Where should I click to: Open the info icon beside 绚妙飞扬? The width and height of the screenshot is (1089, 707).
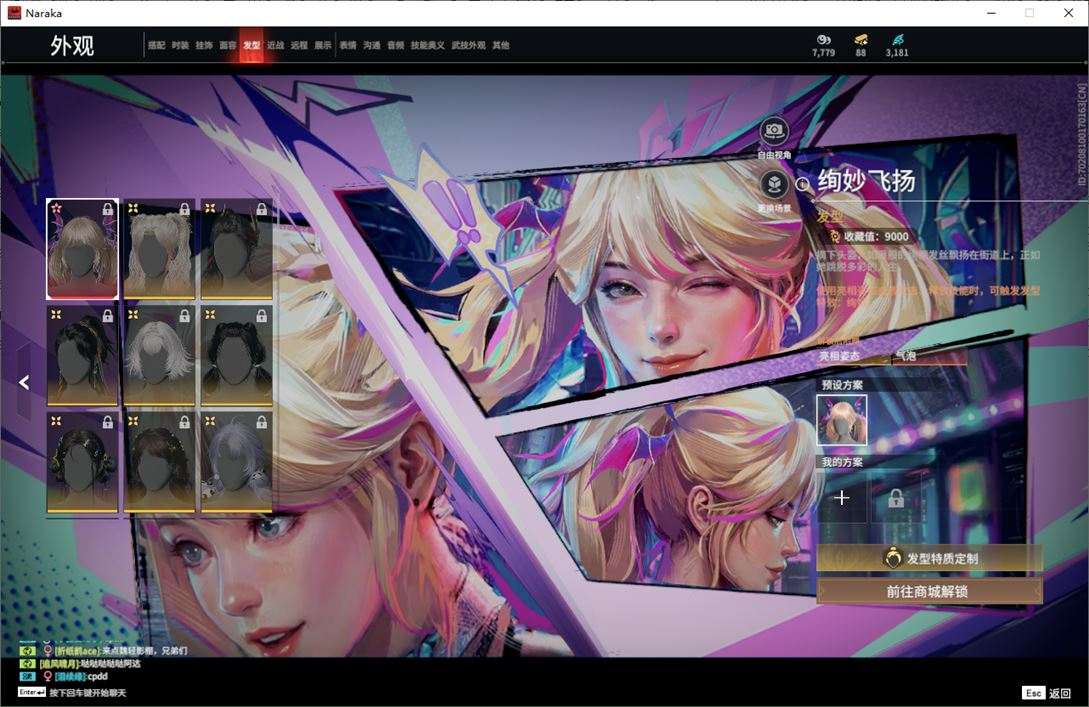803,184
